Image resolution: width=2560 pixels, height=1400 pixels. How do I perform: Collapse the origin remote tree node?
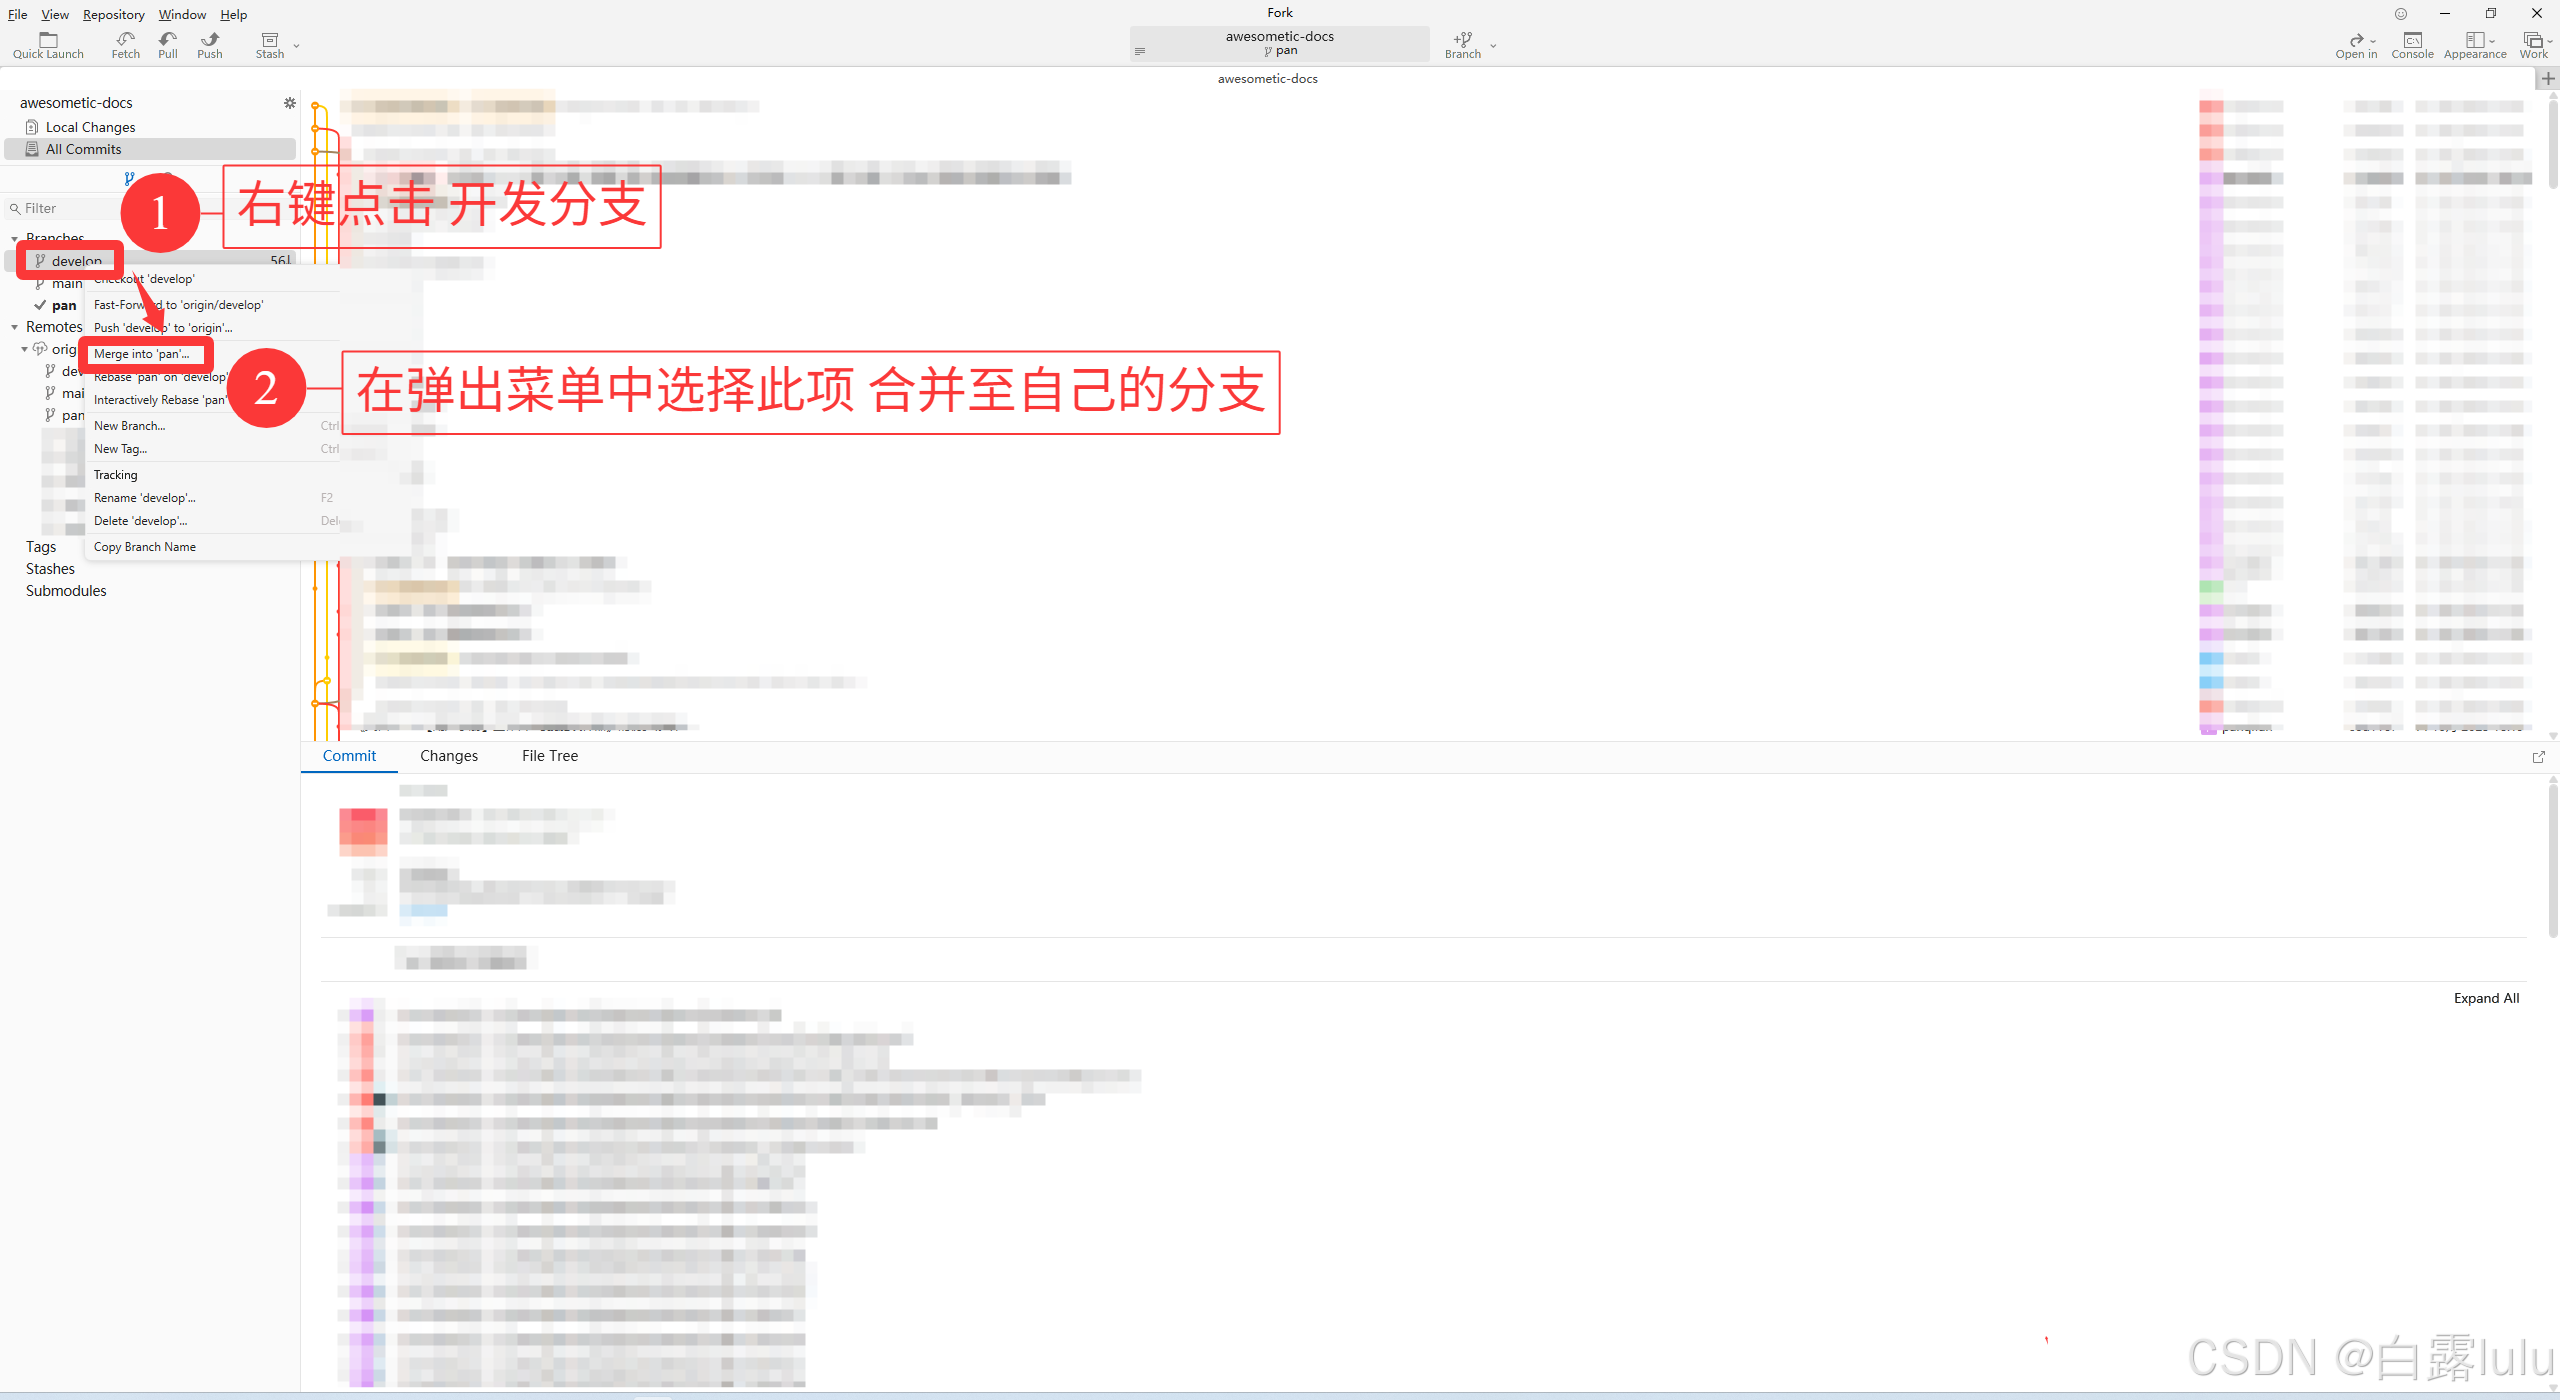(25, 349)
